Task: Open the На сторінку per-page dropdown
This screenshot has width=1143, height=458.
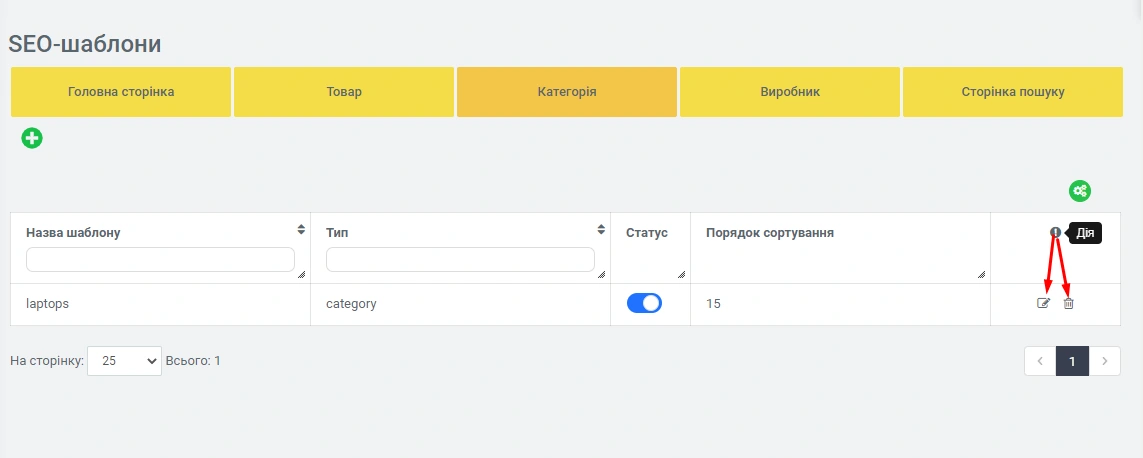Action: pos(124,361)
